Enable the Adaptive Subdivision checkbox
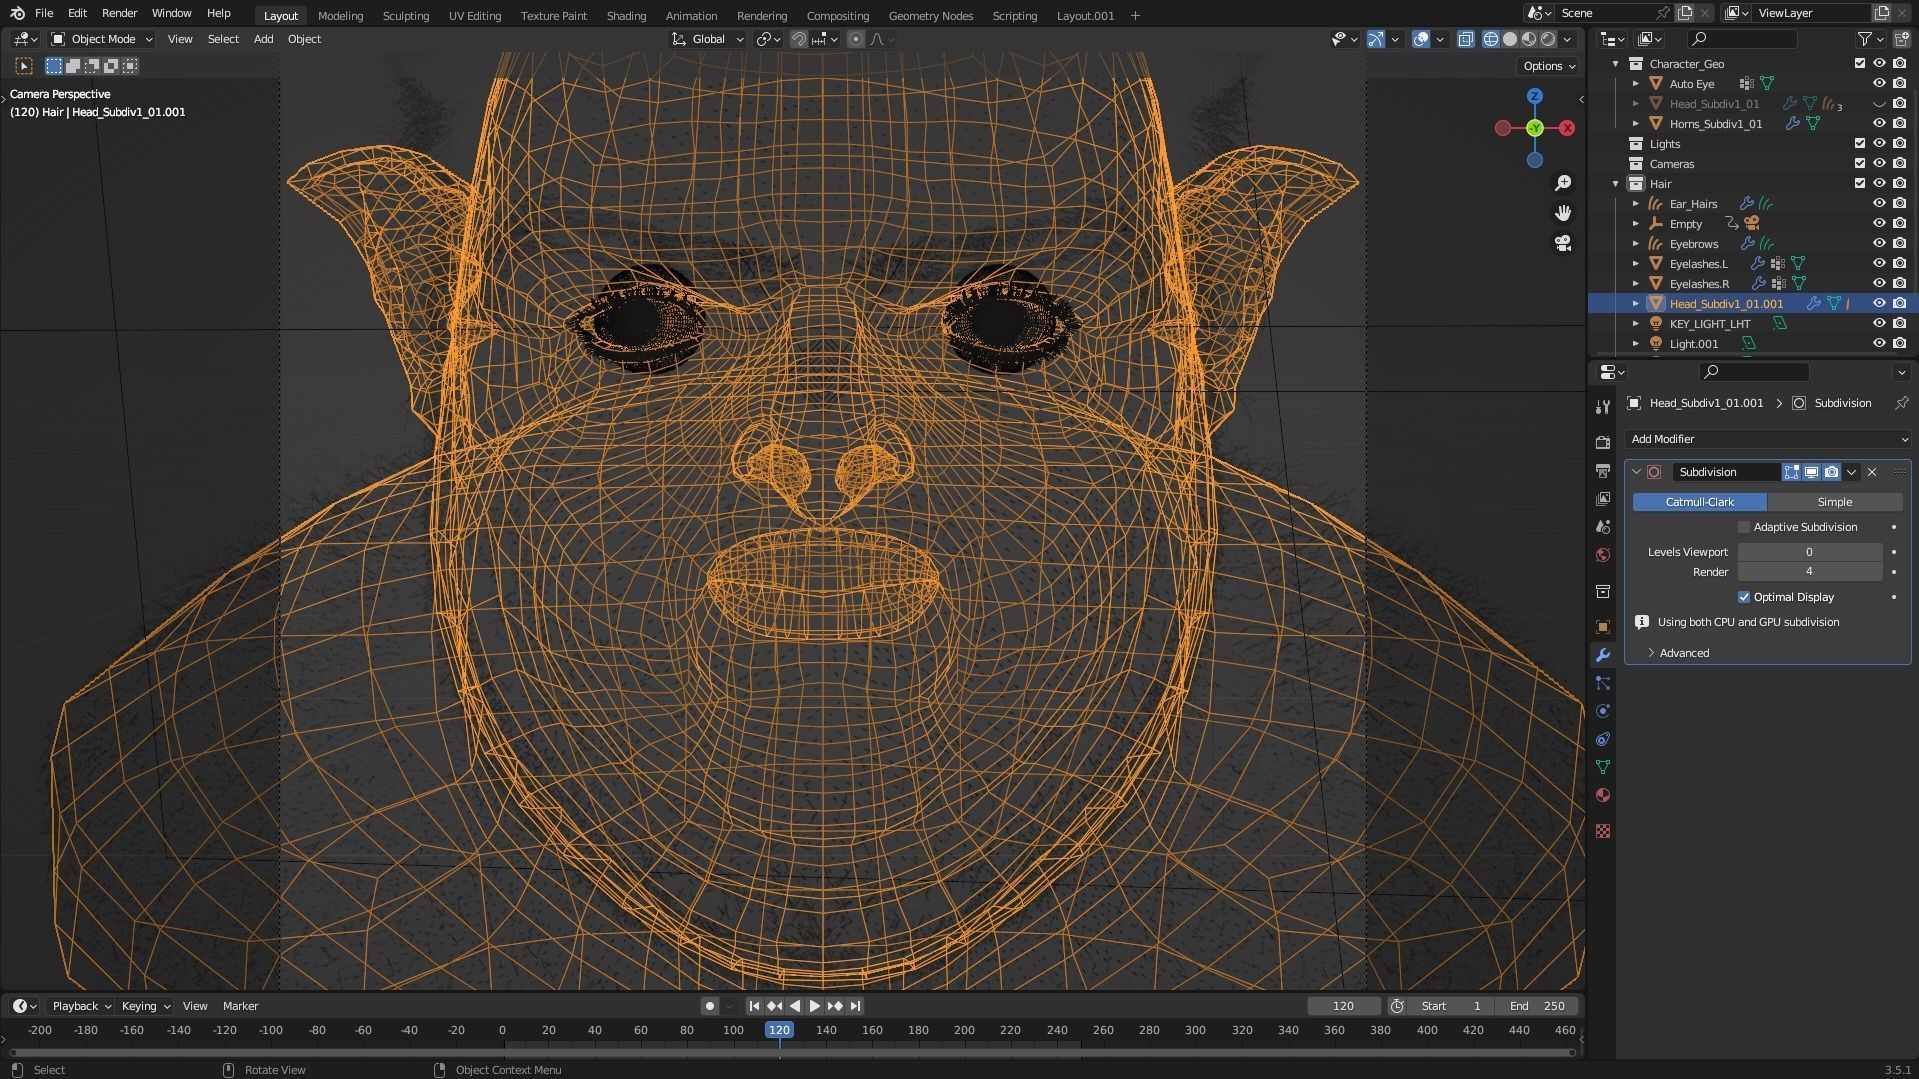The width and height of the screenshot is (1919, 1079). [1744, 527]
